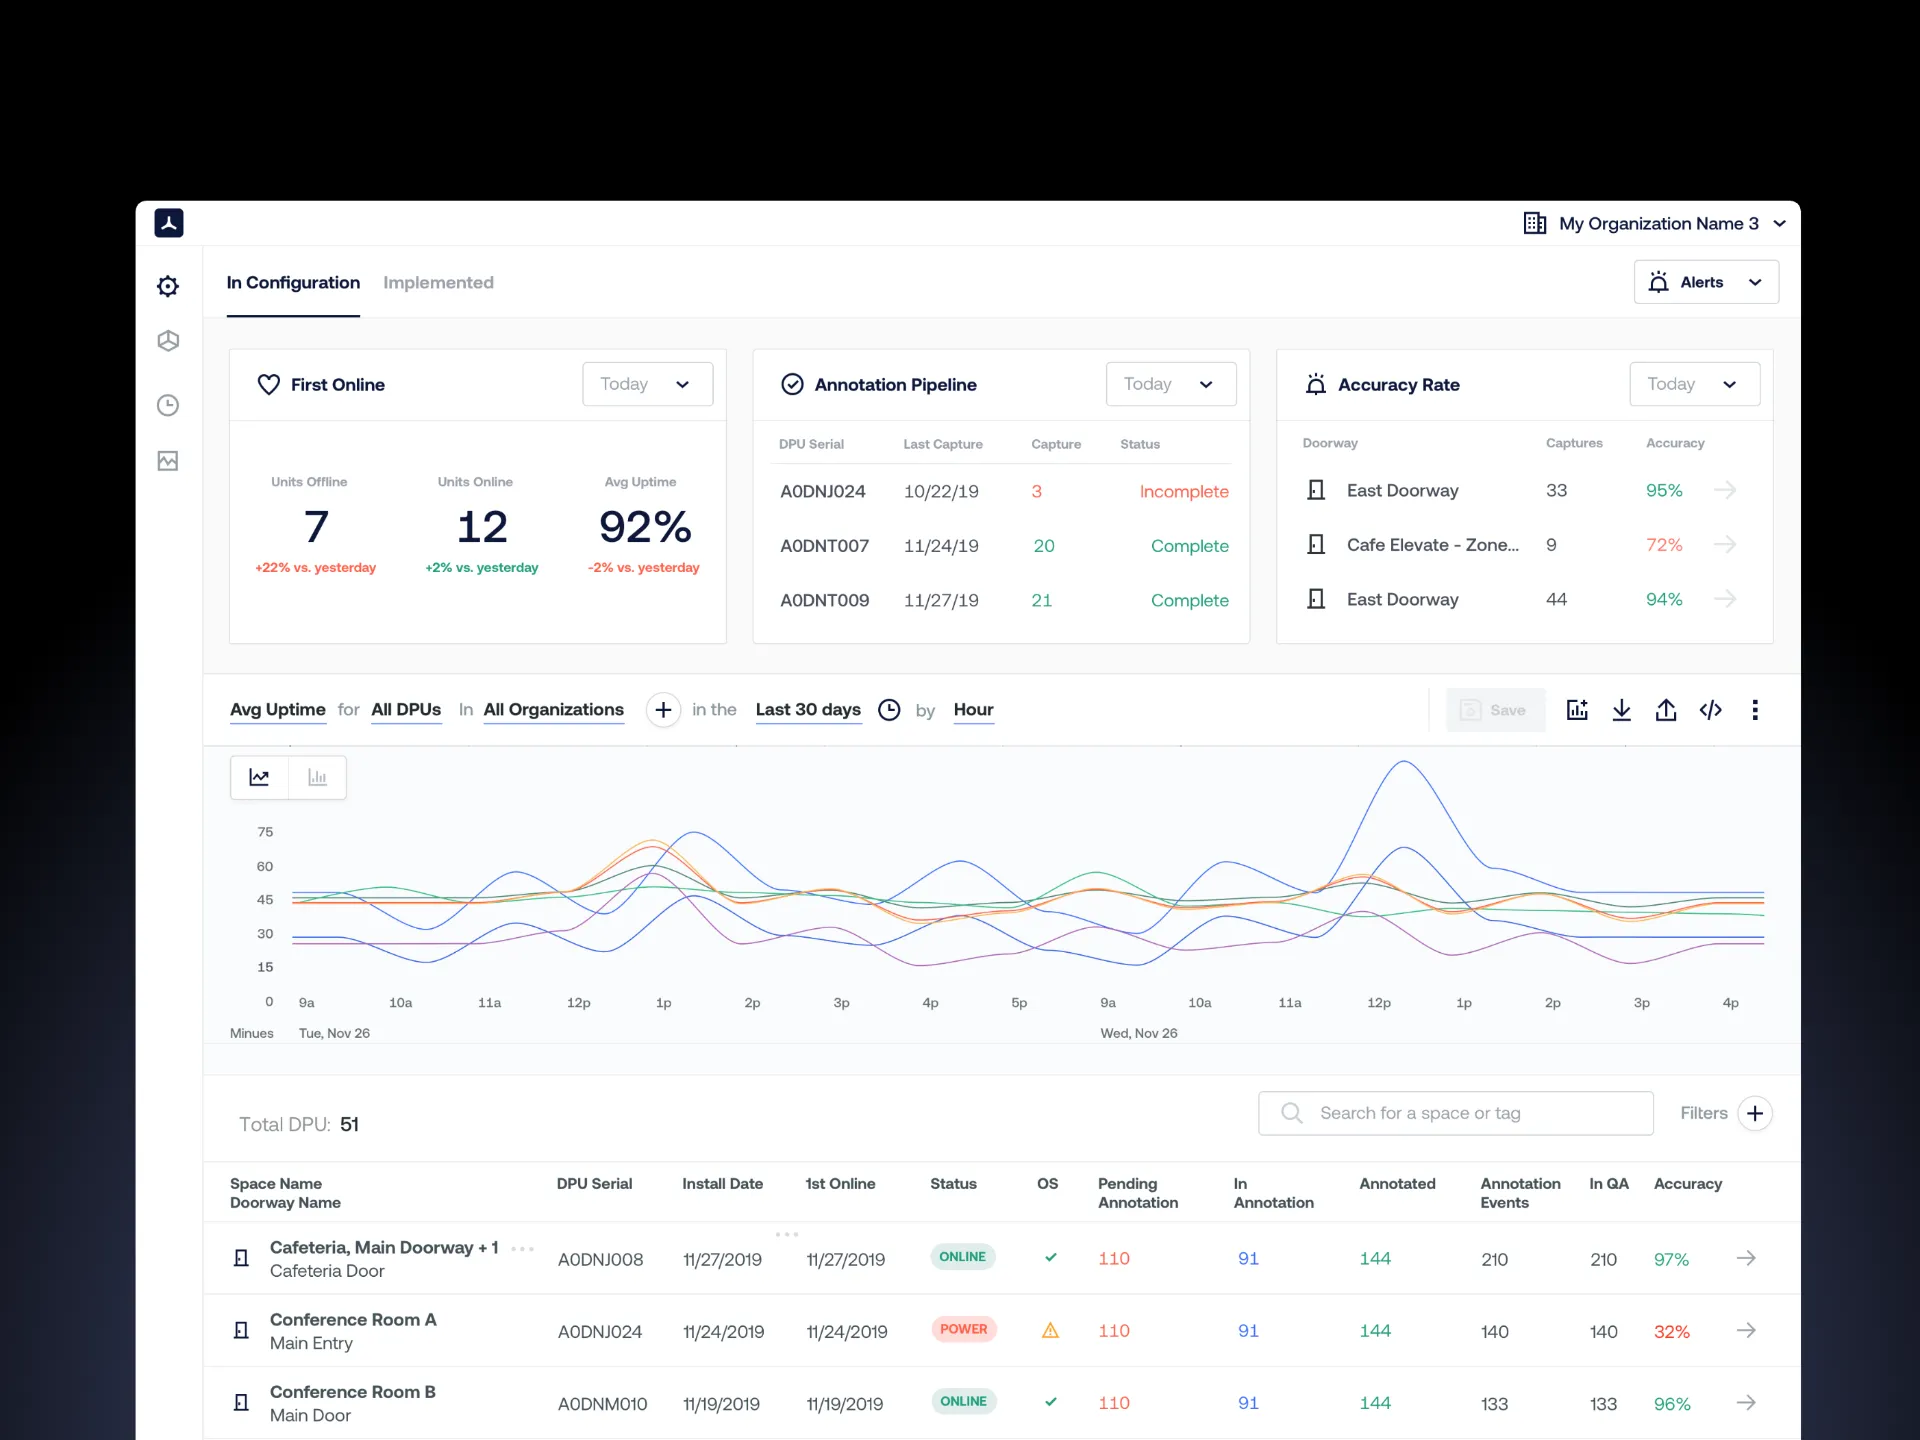Viewport: 1920px width, 1440px height.
Task: Open First Online Today dropdown
Action: tap(647, 384)
